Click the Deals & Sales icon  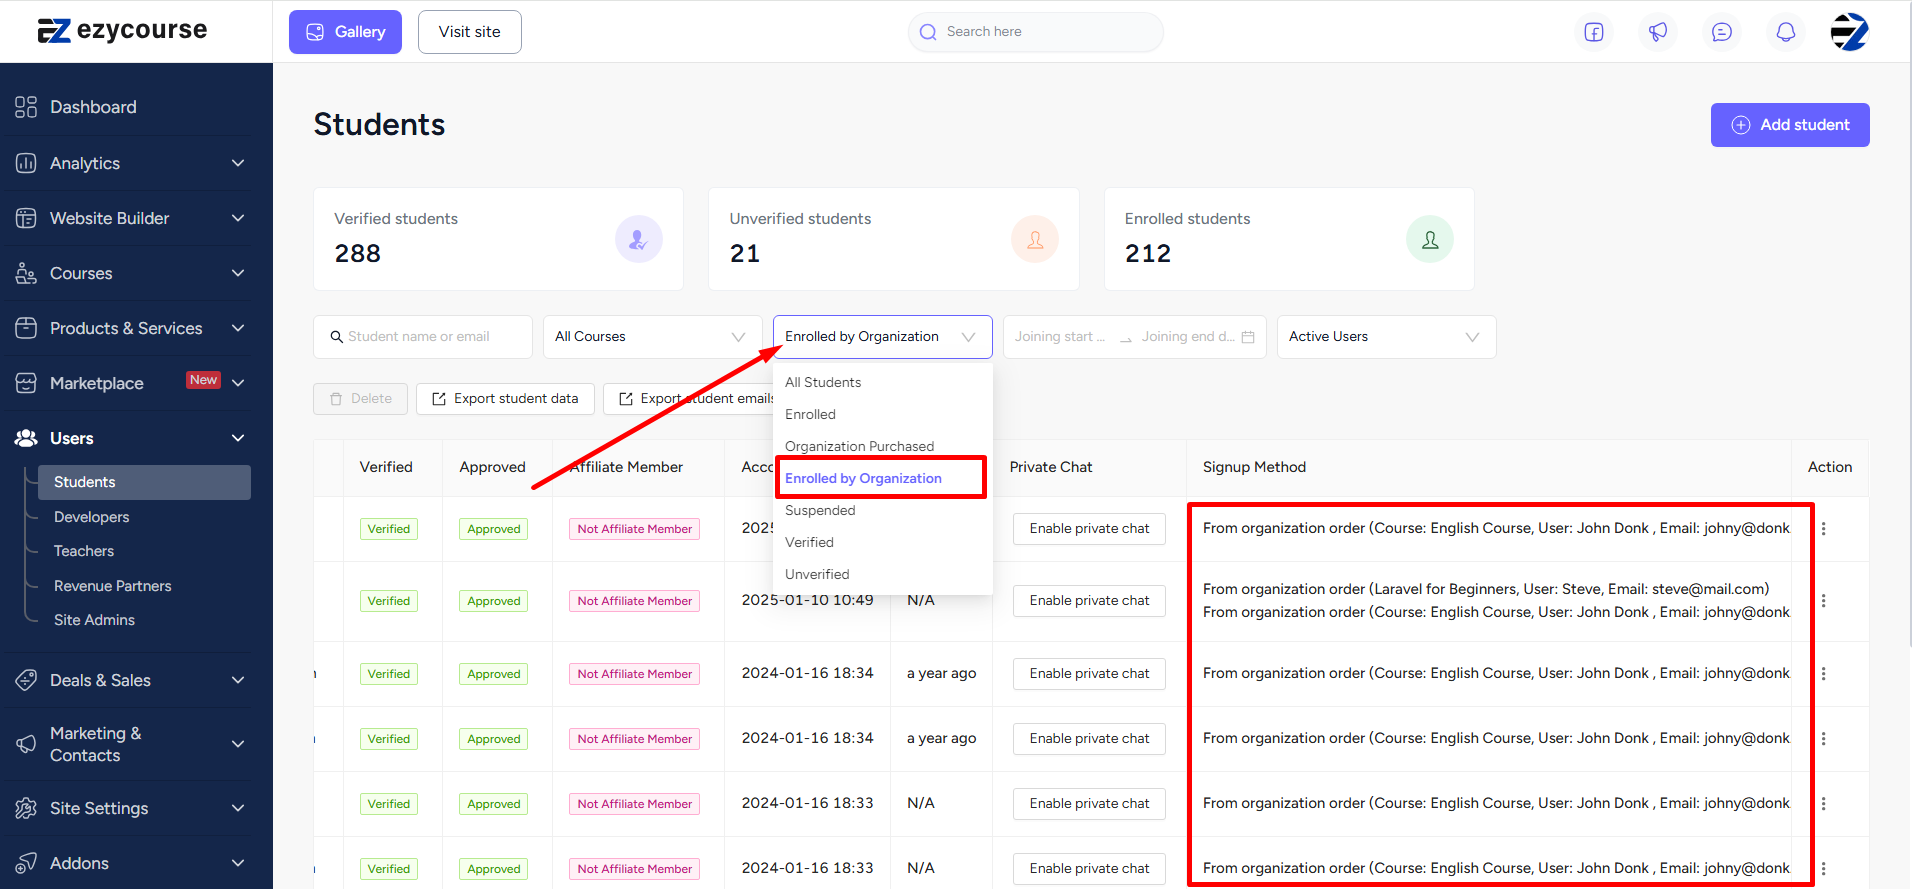click(26, 680)
